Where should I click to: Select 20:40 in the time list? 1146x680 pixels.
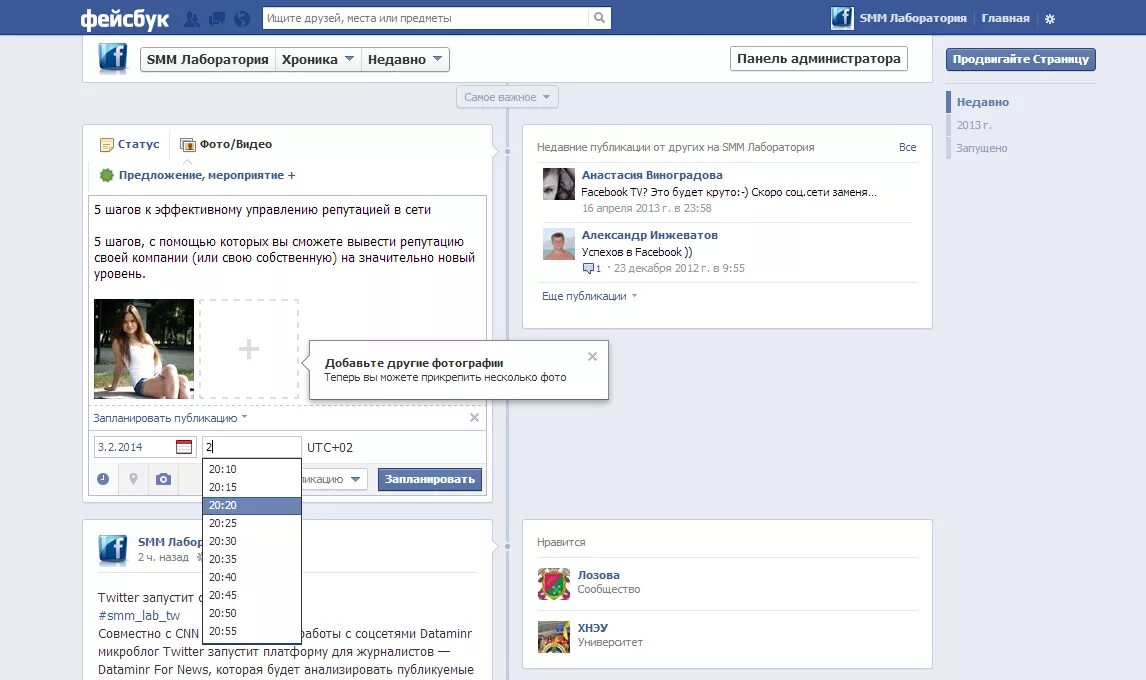click(251, 577)
